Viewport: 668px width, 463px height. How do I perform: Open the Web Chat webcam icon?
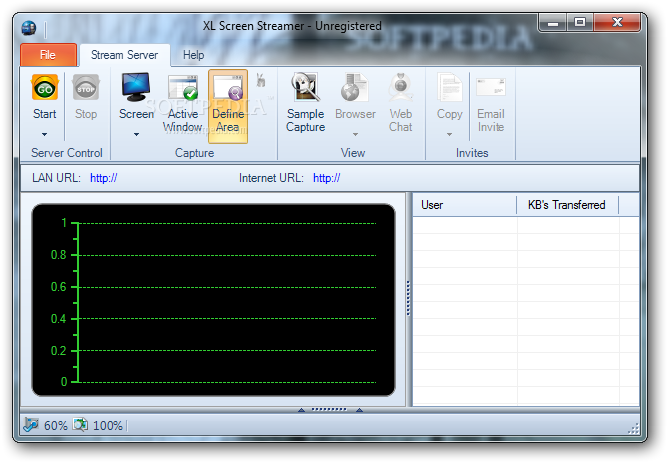[400, 87]
